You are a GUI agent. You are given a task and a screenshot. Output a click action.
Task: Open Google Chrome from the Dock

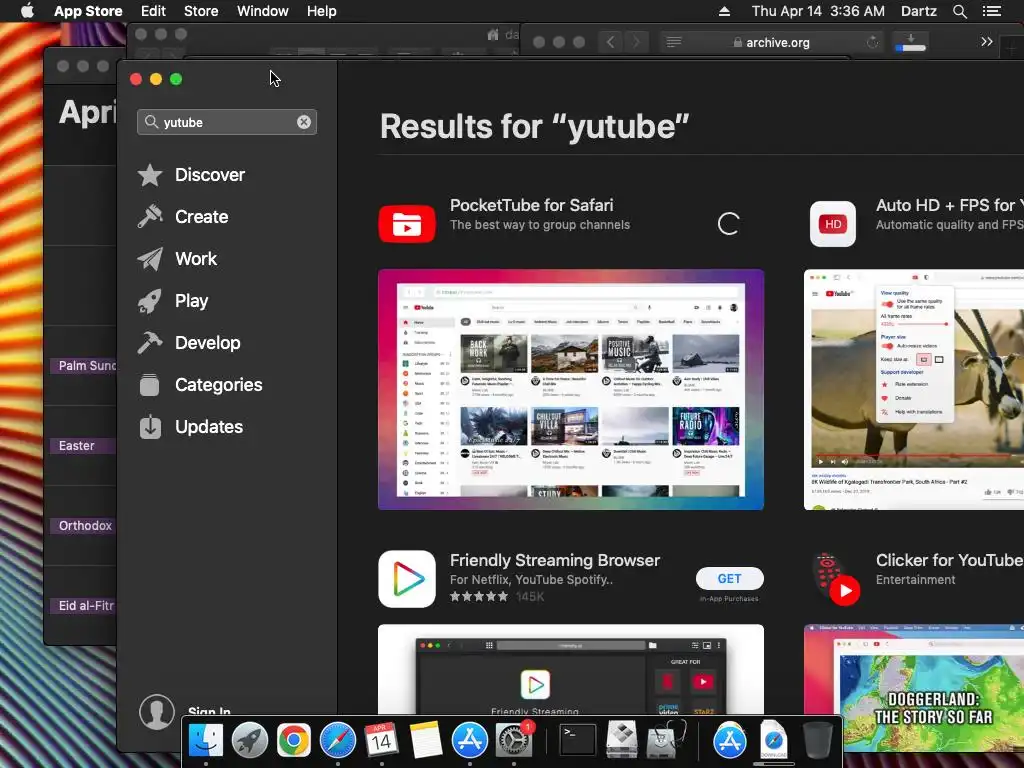(293, 741)
